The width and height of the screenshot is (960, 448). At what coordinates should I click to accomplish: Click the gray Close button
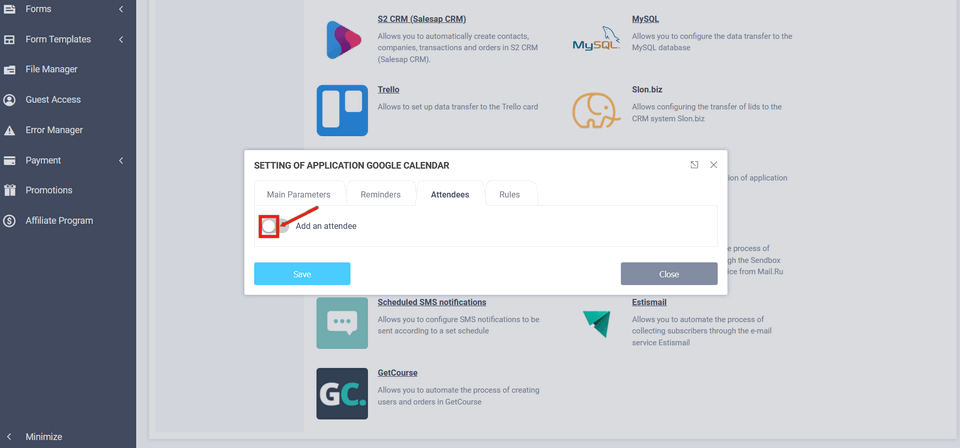click(668, 274)
